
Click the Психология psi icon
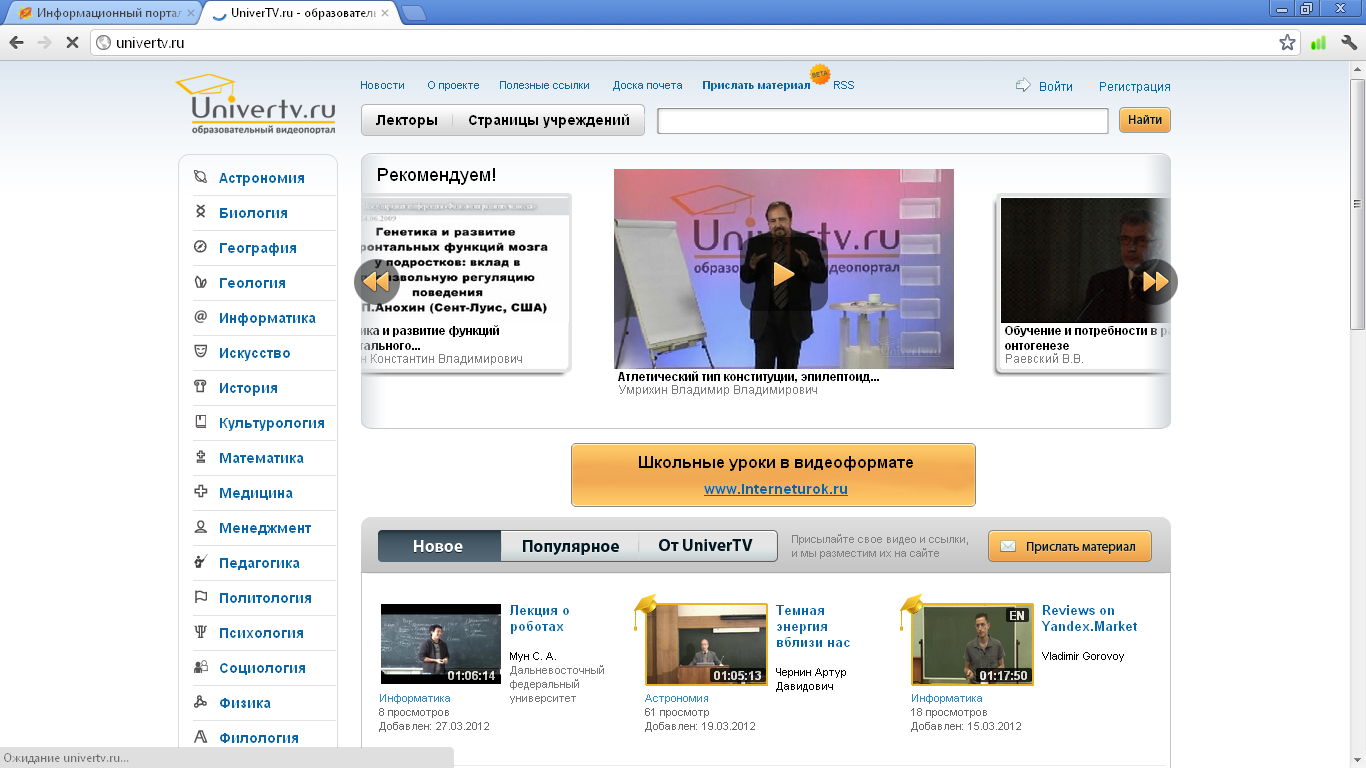200,633
